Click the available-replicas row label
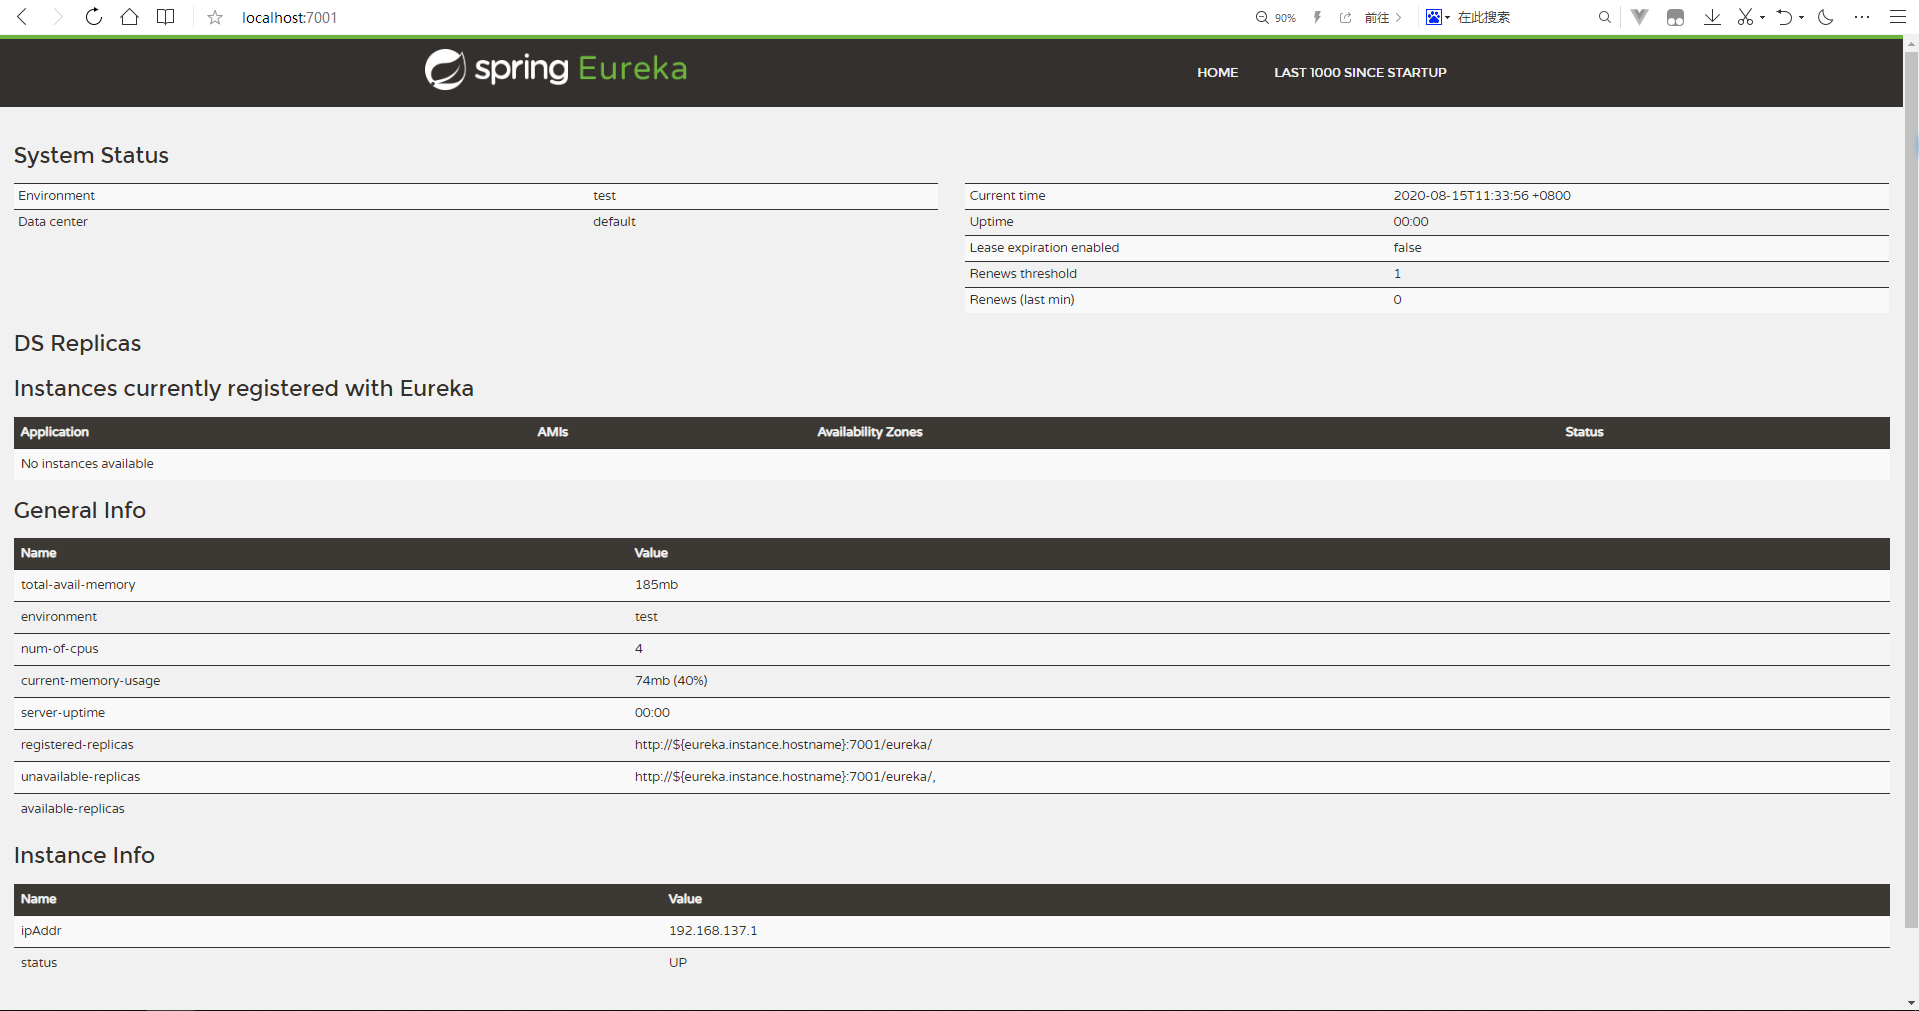 coord(73,809)
